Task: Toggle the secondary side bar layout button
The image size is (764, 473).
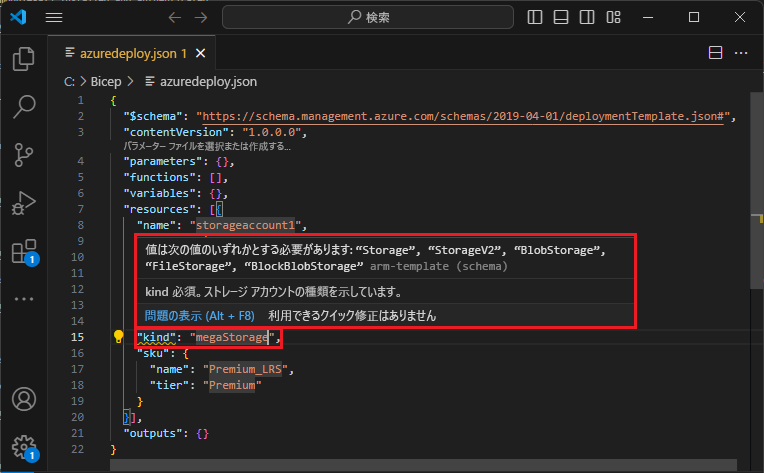Action: coord(587,18)
